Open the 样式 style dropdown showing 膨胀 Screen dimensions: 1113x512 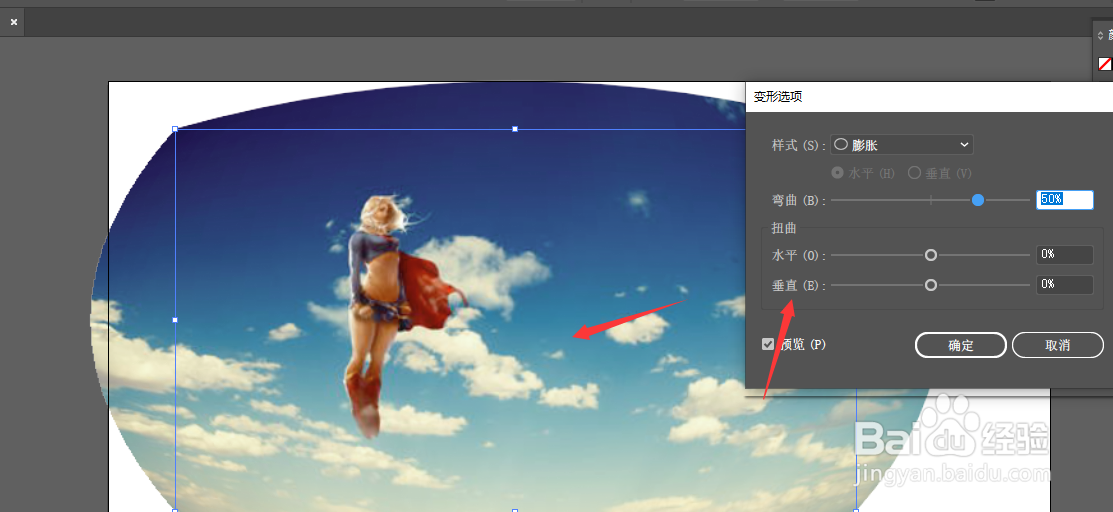click(x=901, y=145)
